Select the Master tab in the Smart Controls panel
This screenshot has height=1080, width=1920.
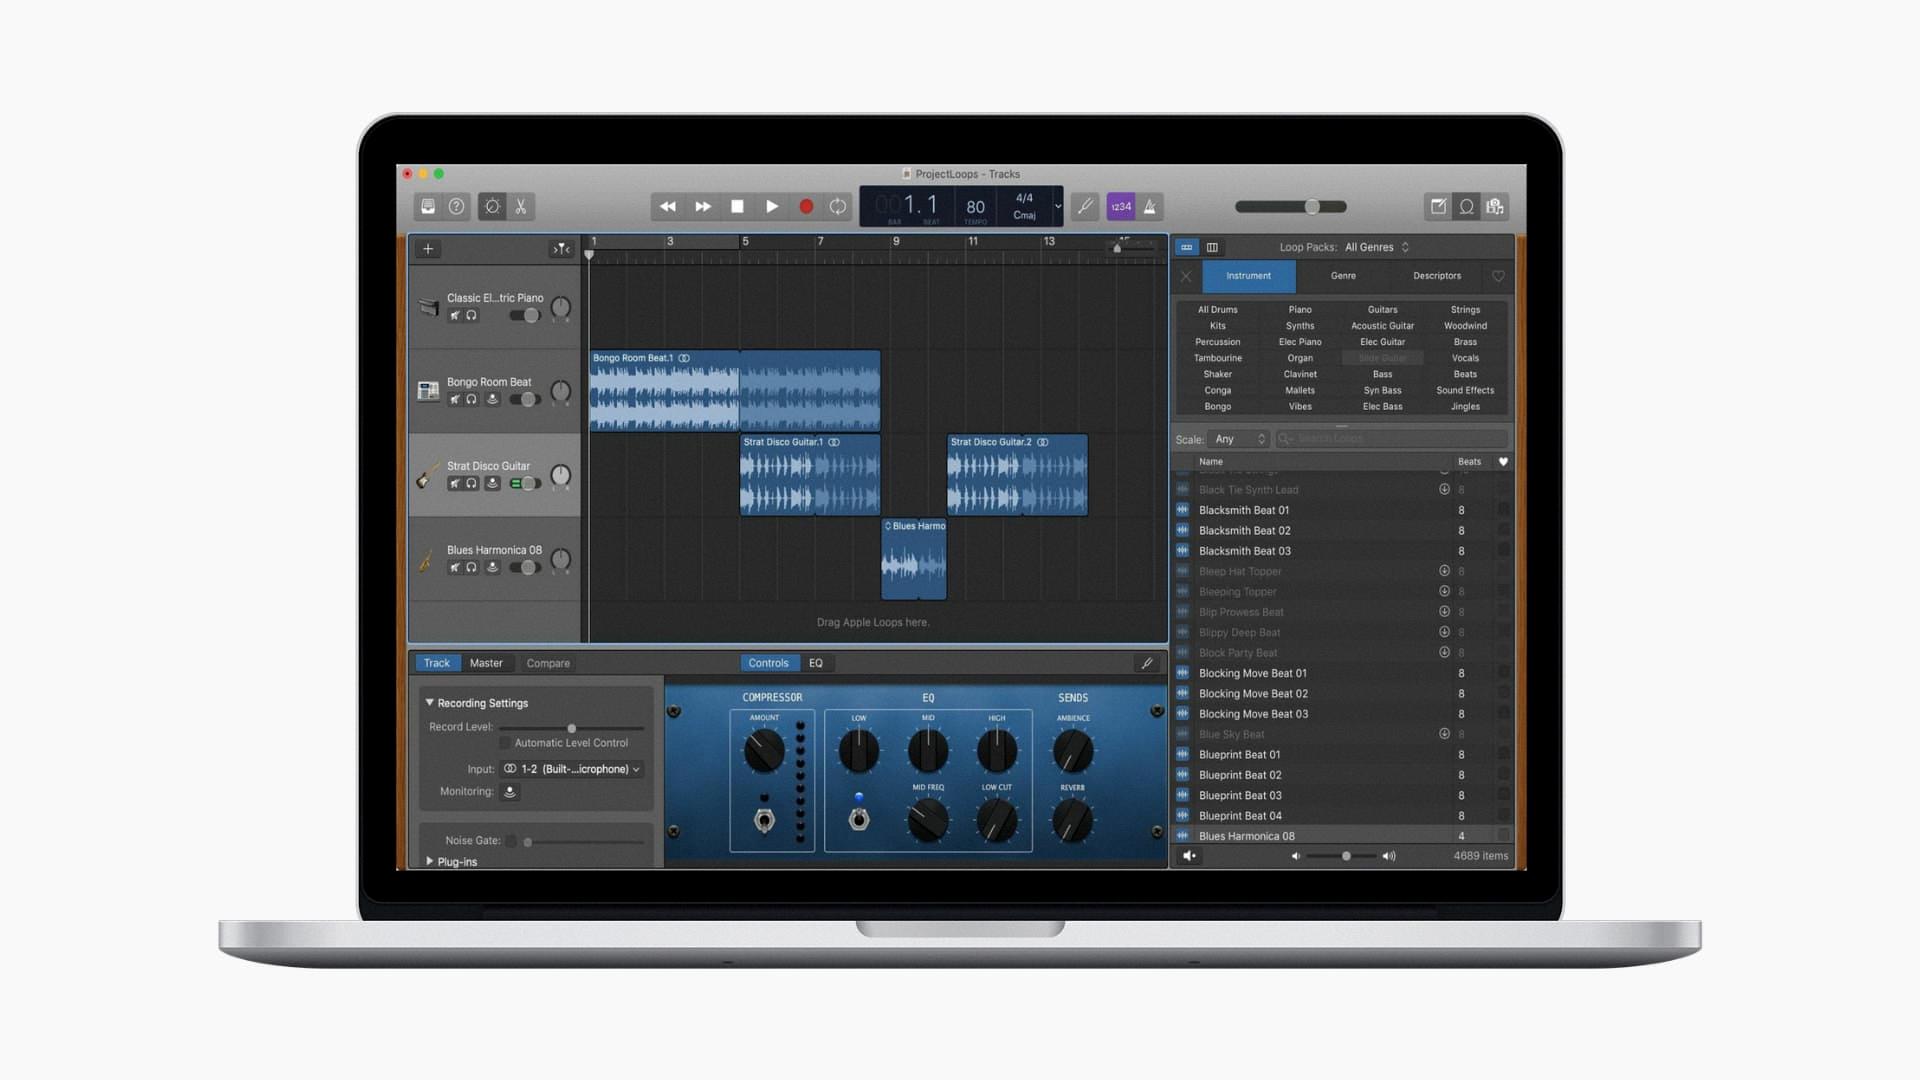coord(487,662)
